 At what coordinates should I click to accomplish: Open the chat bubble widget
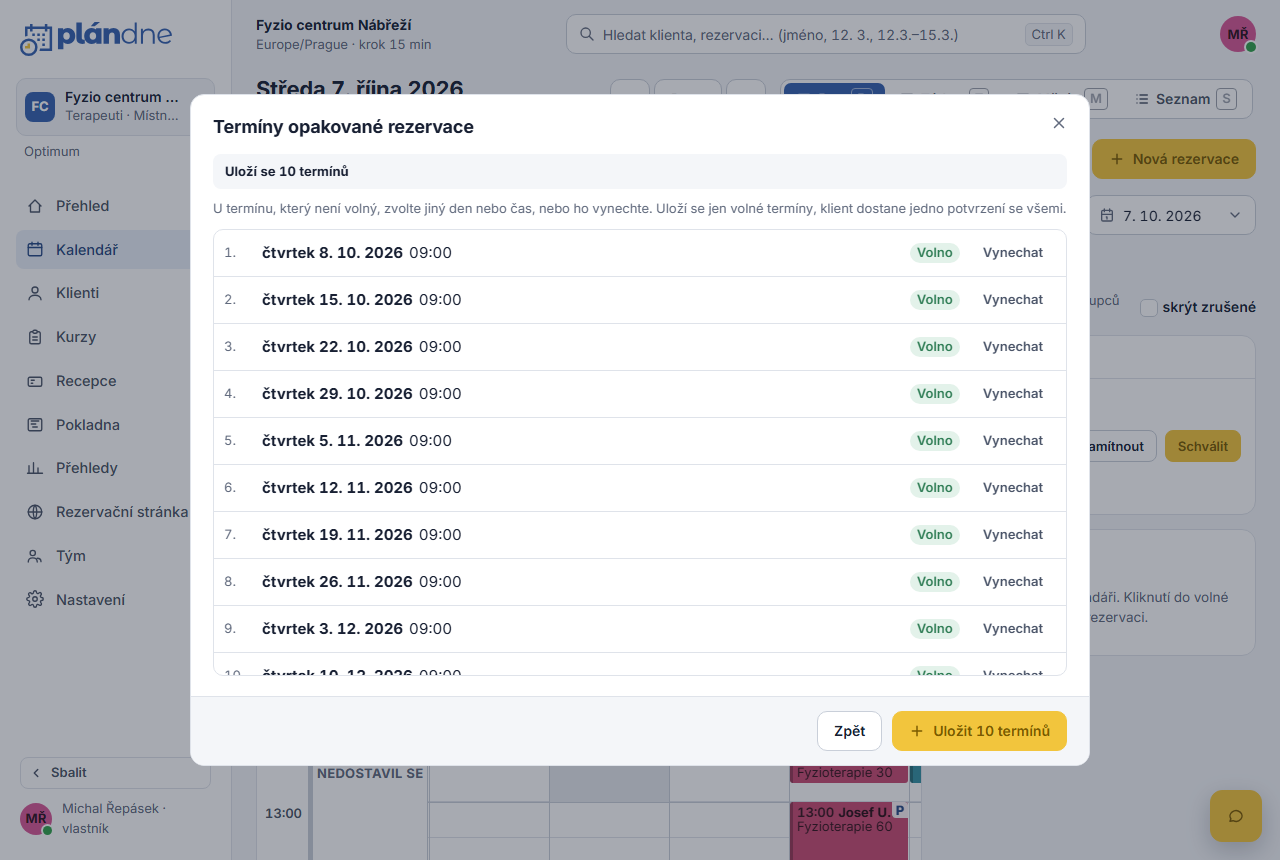(1235, 815)
